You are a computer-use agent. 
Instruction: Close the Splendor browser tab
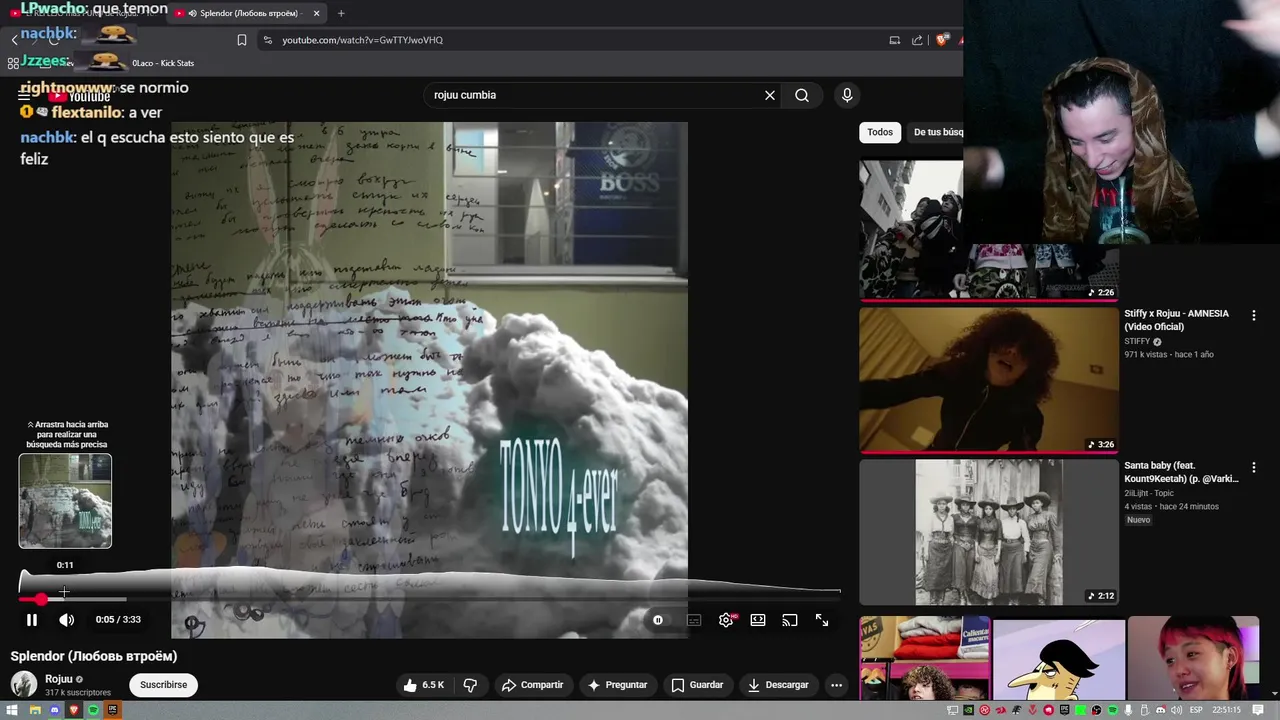(316, 13)
